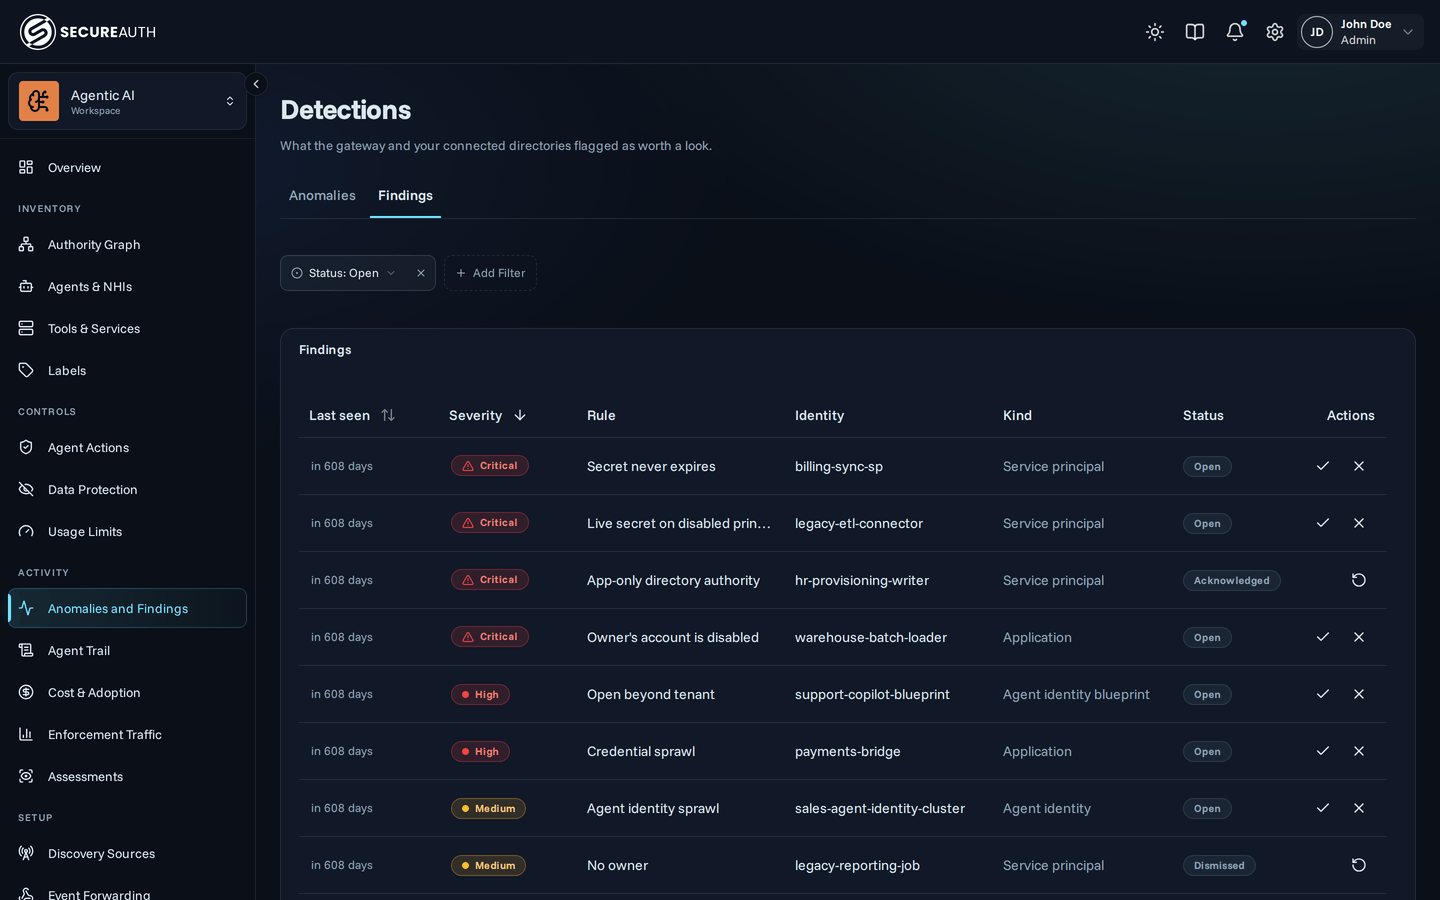Click legacy-reporting-job identity

[857, 865]
